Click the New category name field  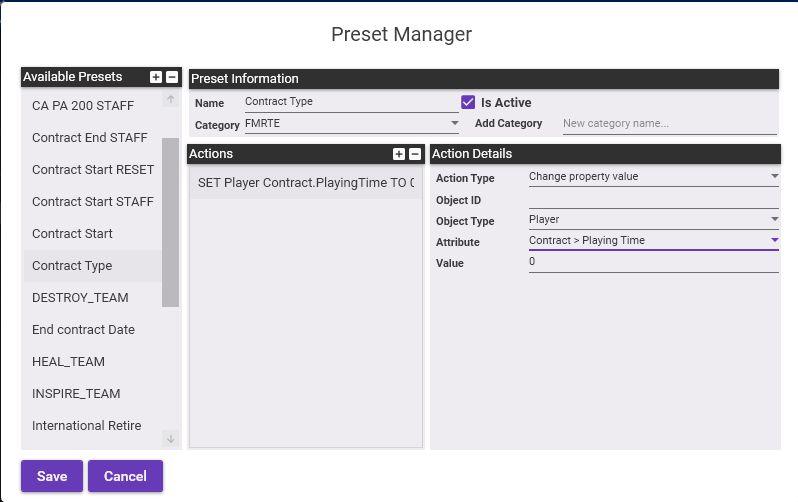click(x=670, y=124)
